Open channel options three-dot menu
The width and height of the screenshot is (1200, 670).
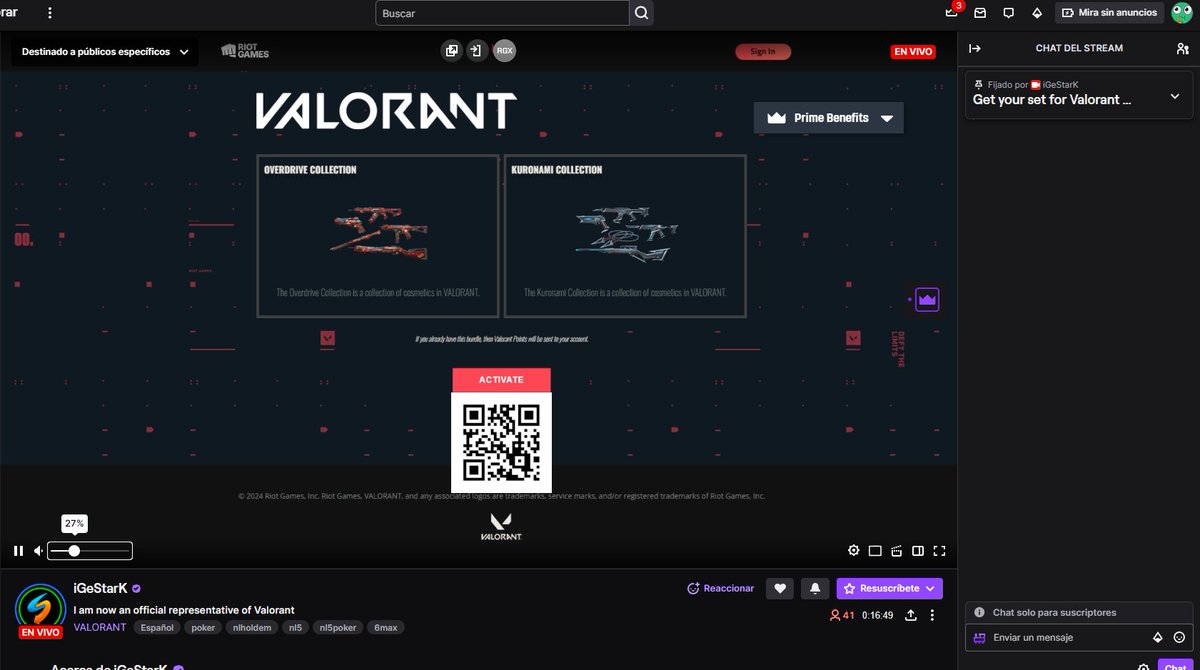pyautogui.click(x=932, y=615)
